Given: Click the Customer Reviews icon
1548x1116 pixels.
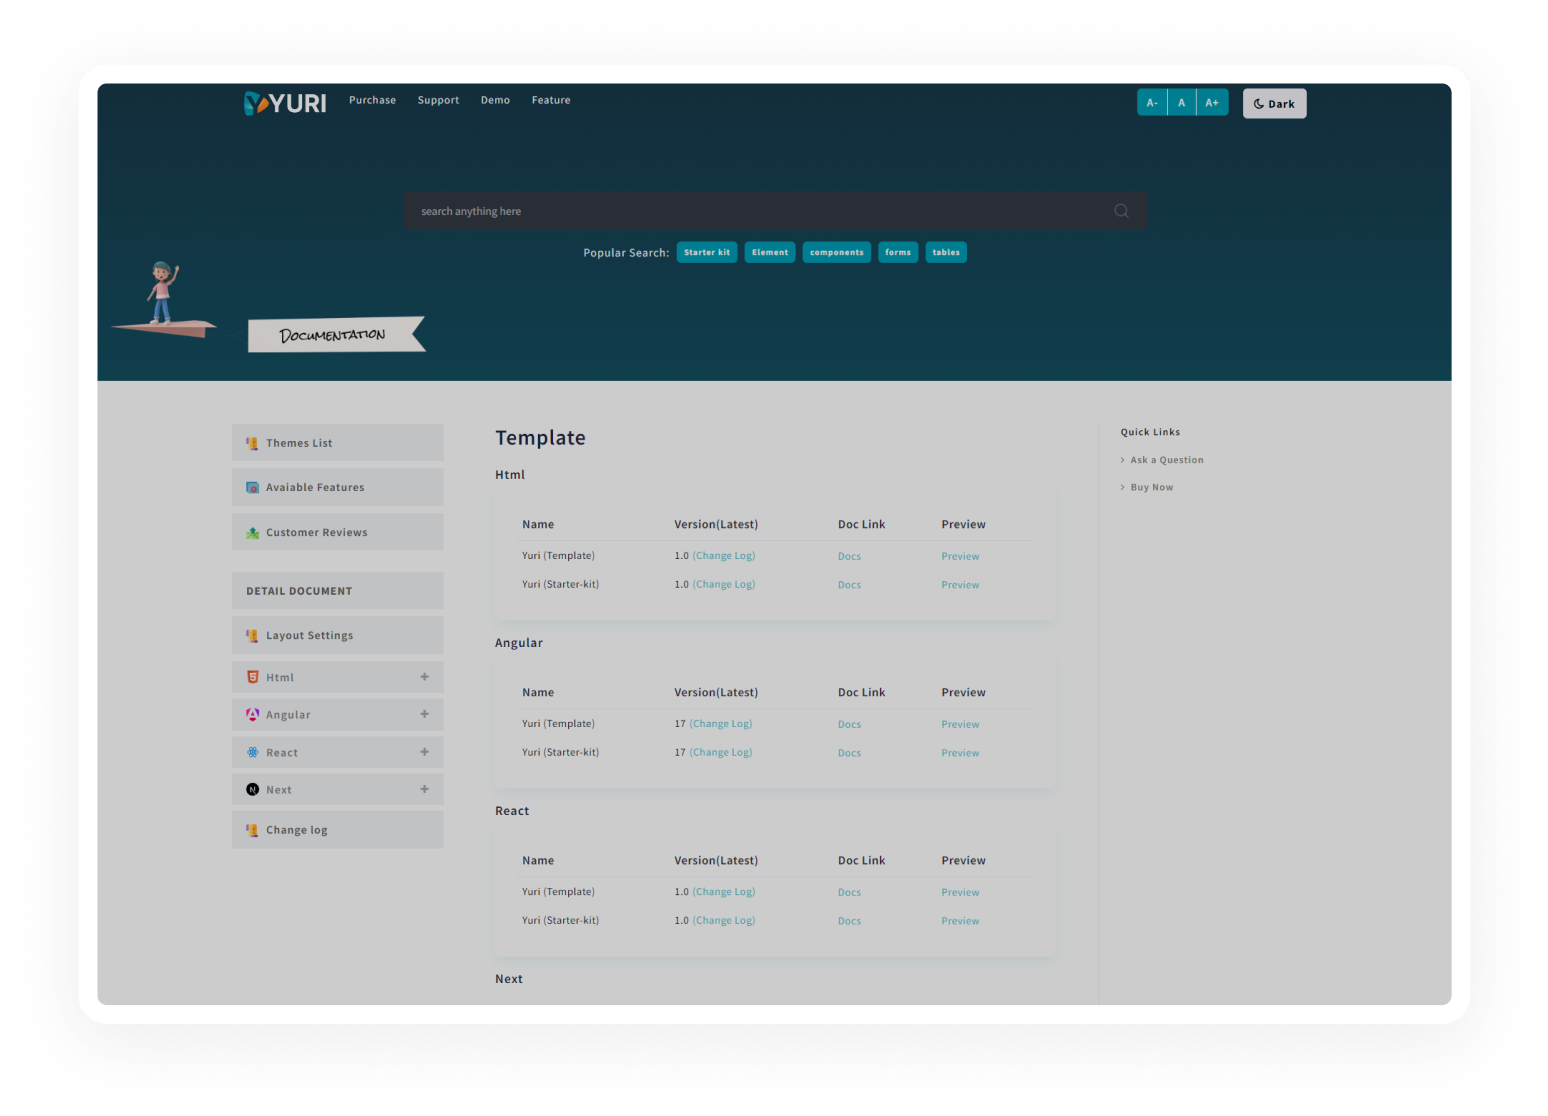Looking at the screenshot, I should [253, 533].
